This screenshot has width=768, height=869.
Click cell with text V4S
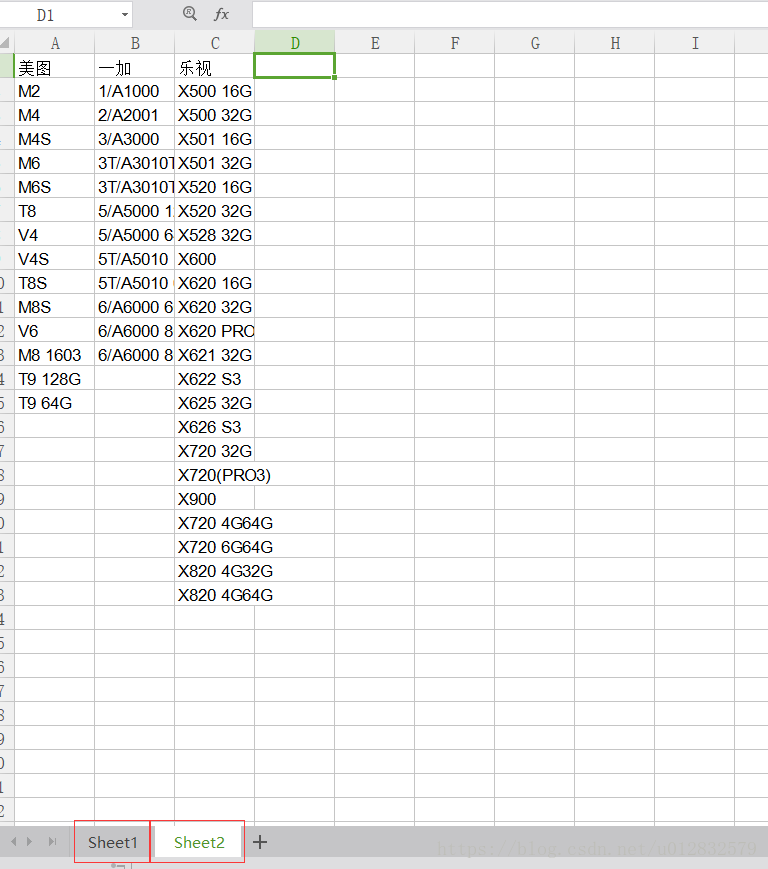pyautogui.click(x=55, y=258)
